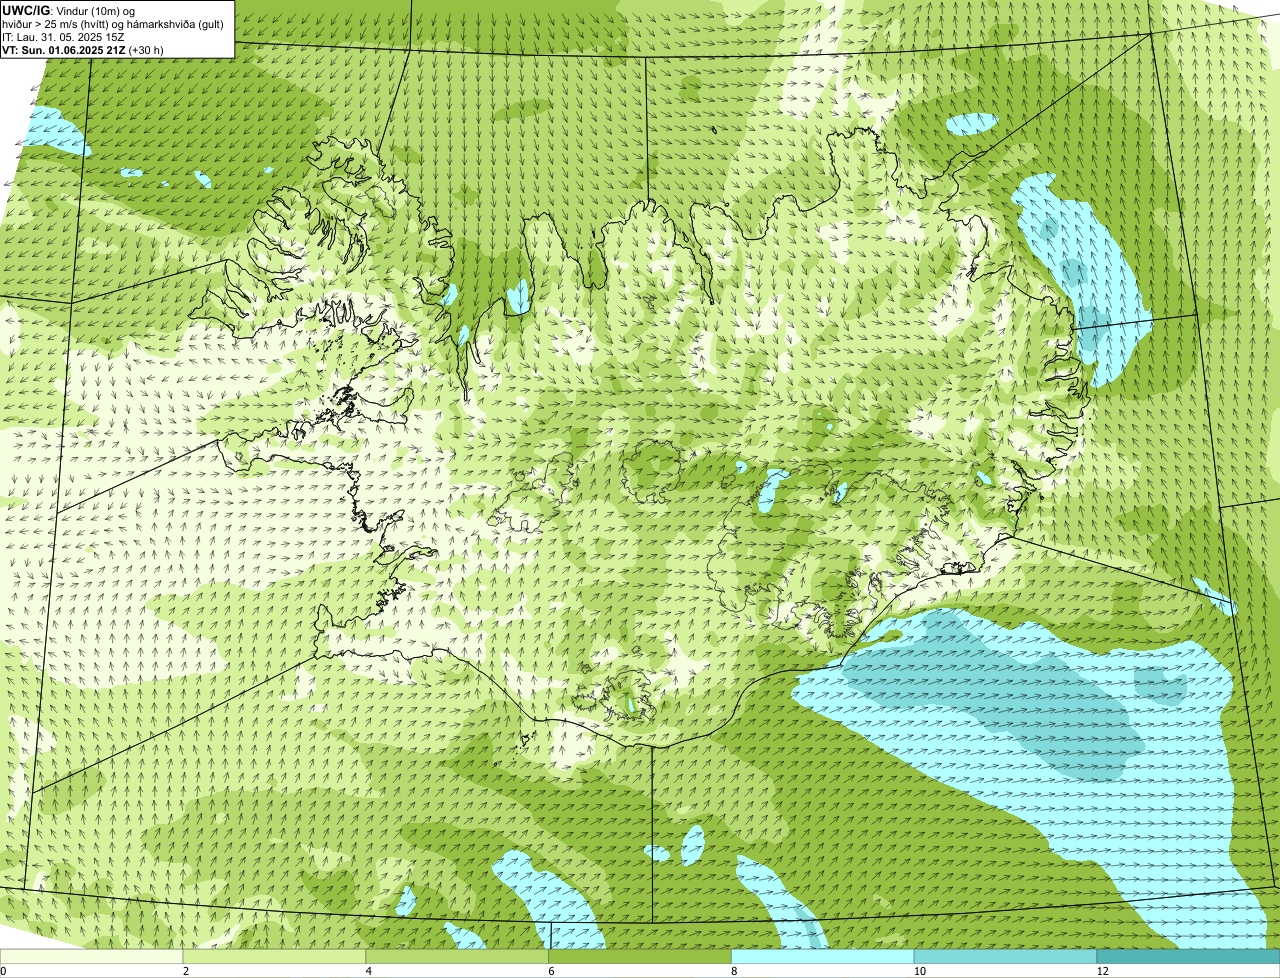Click the "IT: Lau. 31. 05. 2025 15Z" line

click(63, 36)
